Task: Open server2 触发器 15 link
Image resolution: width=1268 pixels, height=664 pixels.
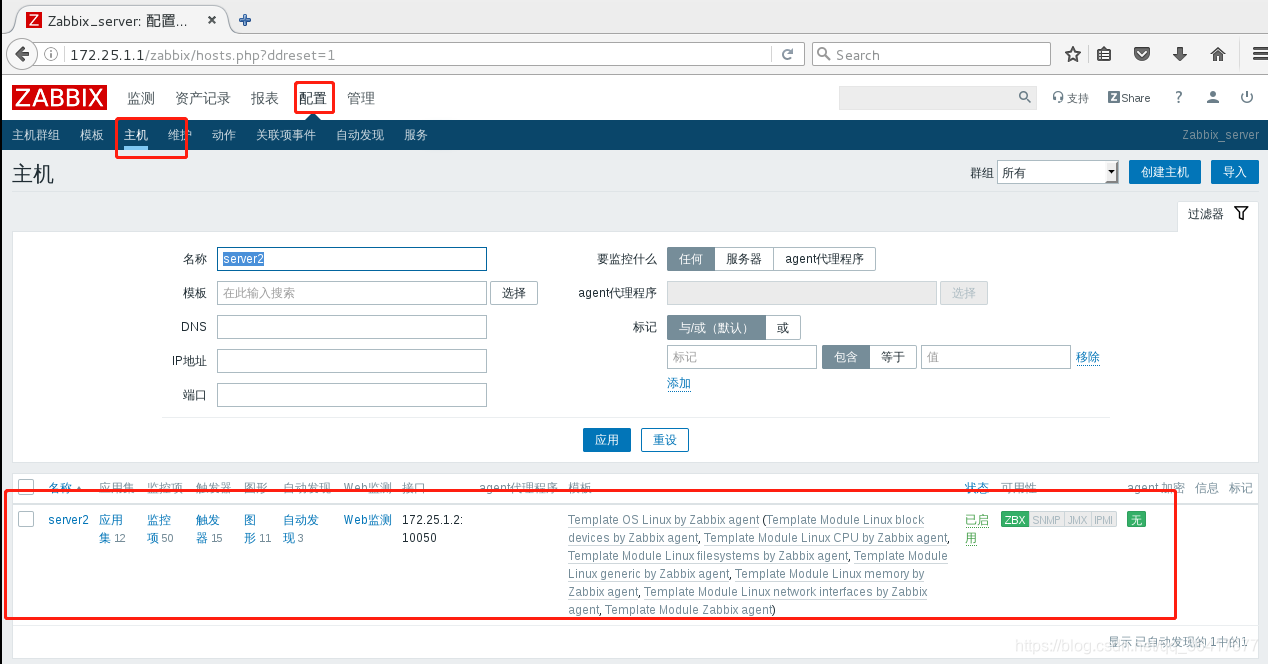Action: tap(209, 528)
